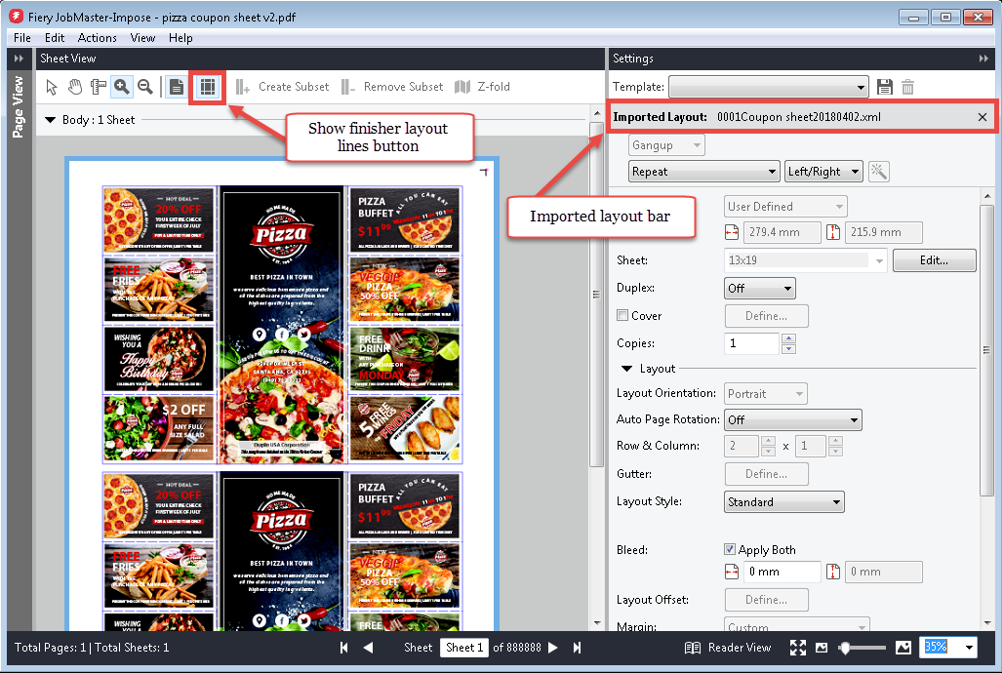Open the Help menu

coord(181,38)
